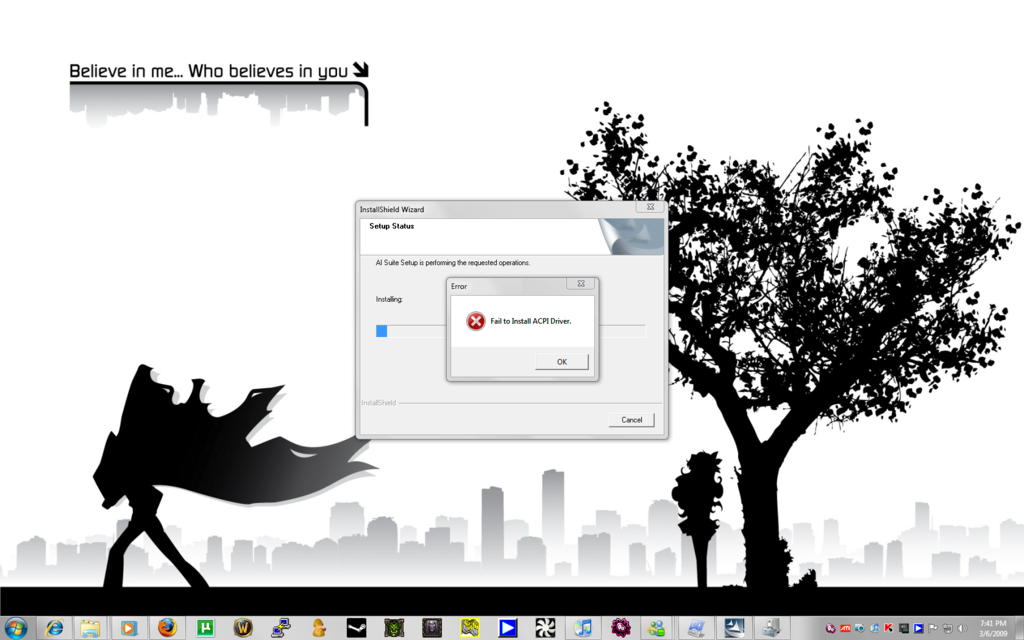
Task: Launch Mozilla Firefox from the taskbar
Action: coord(167,628)
